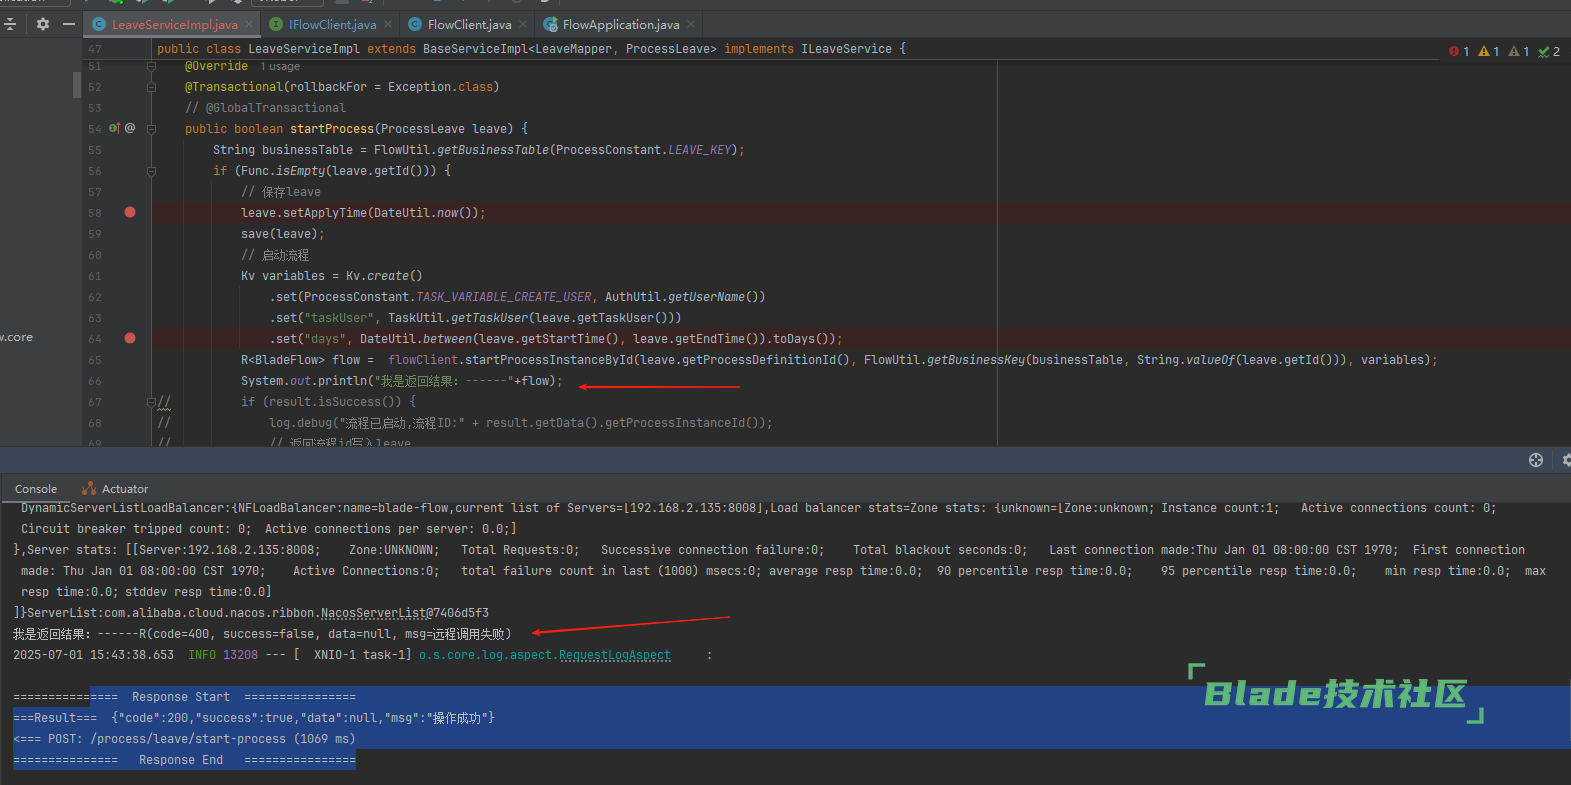The height and width of the screenshot is (785, 1571).
Task: Click the '1 usage' hint above startProcess
Action: tap(280, 67)
